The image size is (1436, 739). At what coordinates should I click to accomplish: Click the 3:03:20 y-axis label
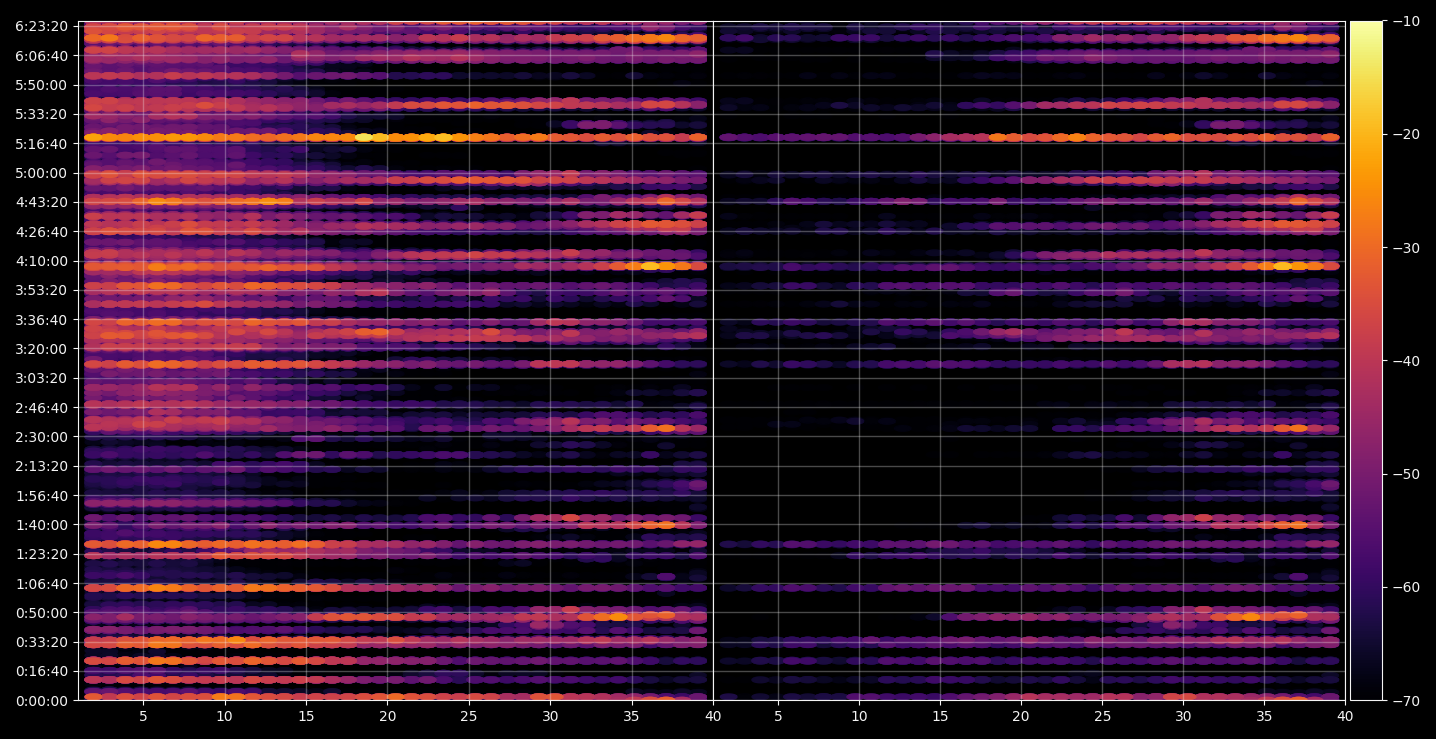tap(41, 378)
